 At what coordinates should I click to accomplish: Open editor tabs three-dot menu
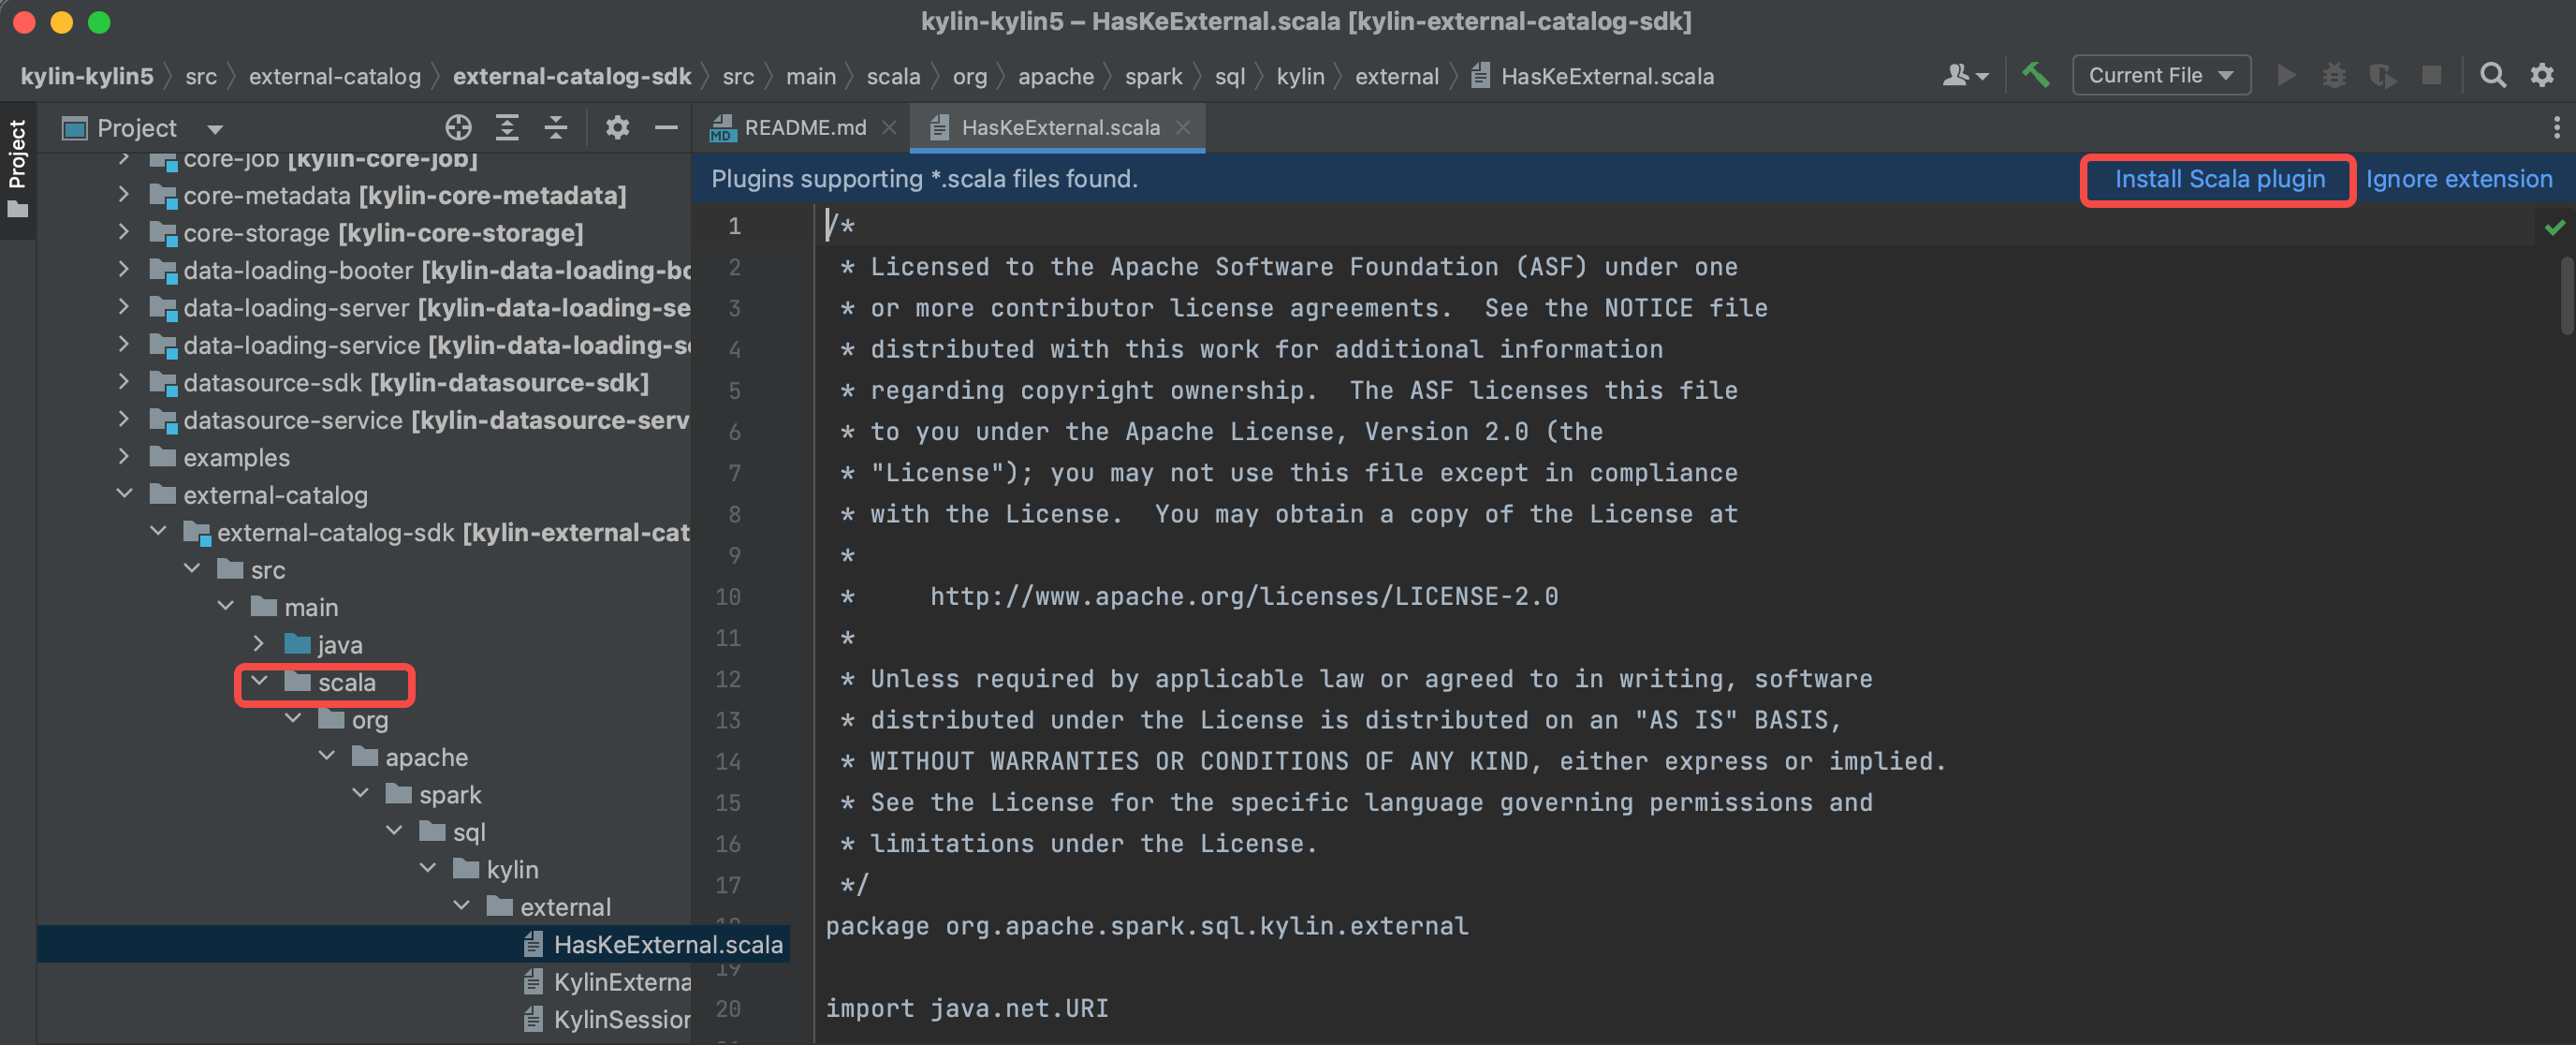(x=2556, y=127)
